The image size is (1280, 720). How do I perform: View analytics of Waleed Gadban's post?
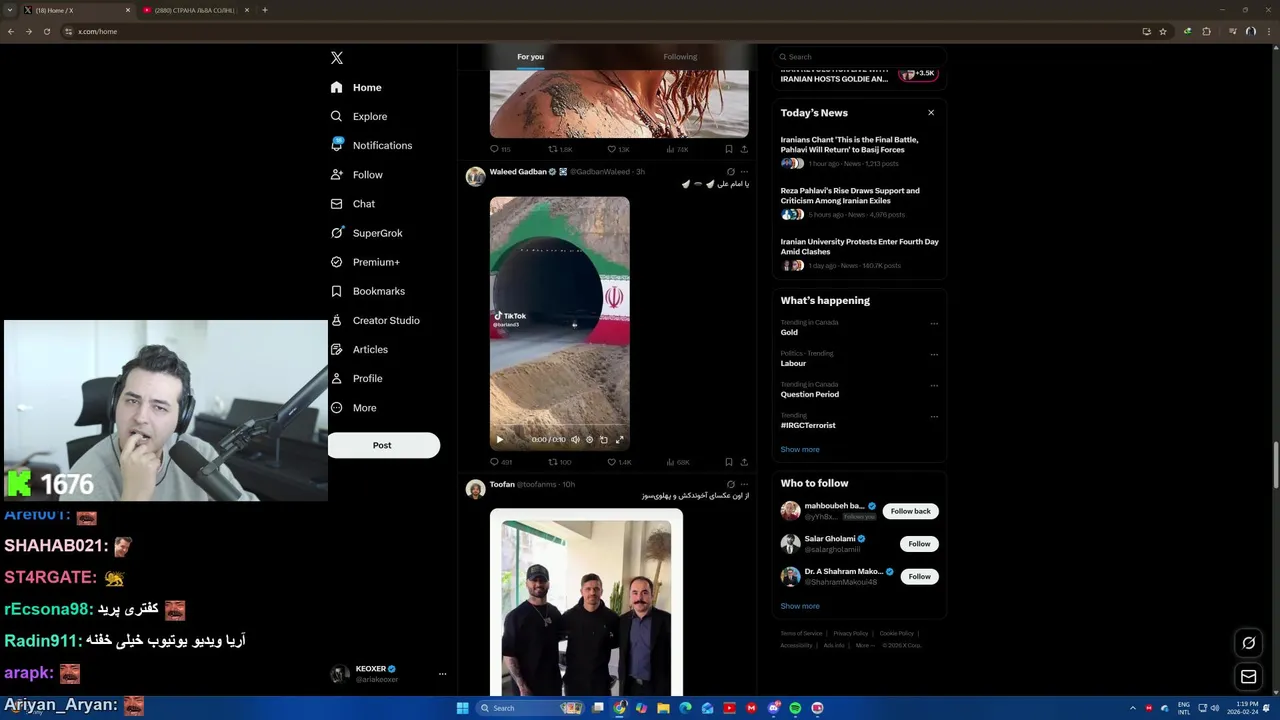tap(677, 462)
